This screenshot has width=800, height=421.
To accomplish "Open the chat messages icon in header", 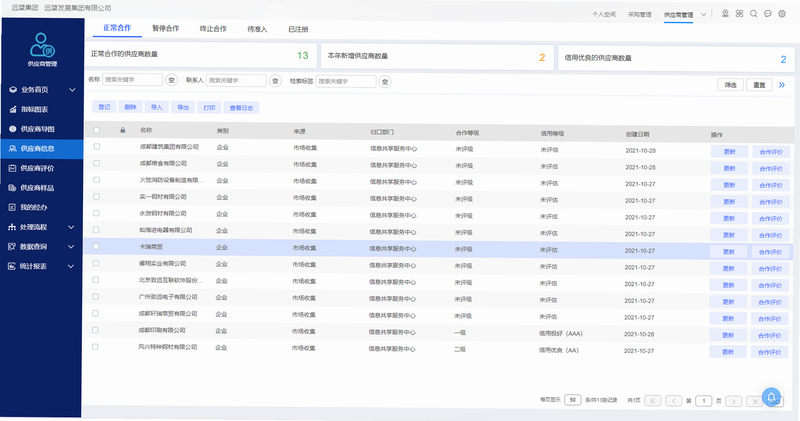I will (x=768, y=14).
